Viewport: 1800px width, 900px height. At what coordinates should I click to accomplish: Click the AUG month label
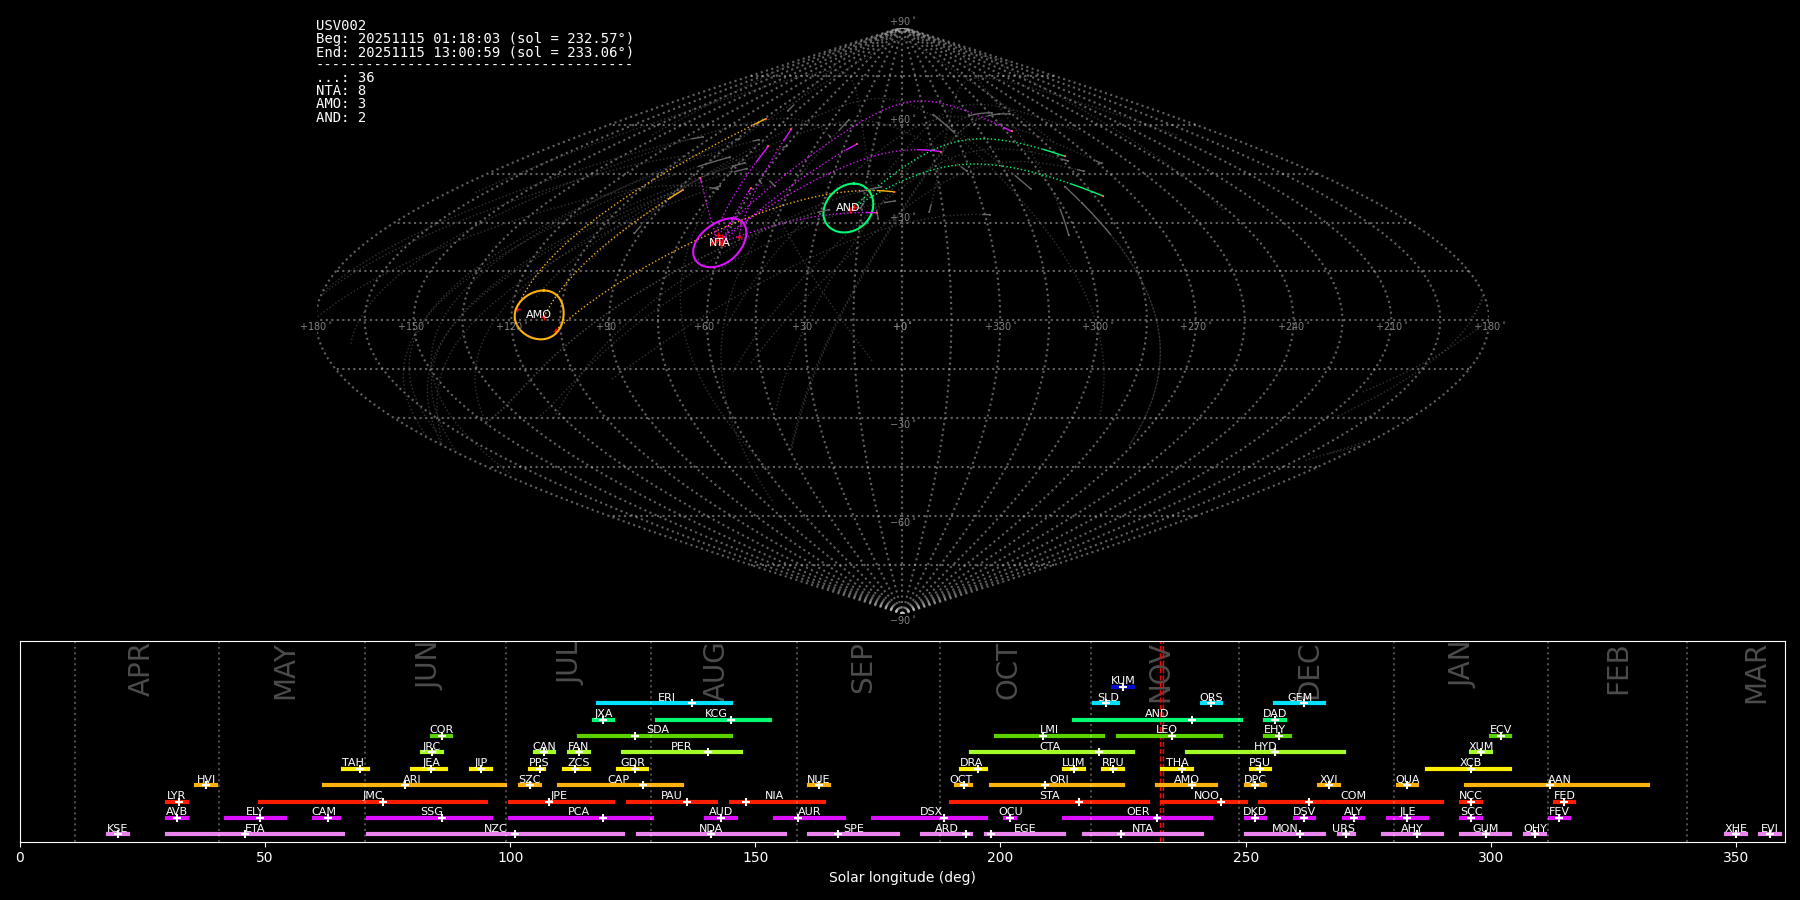click(x=714, y=672)
